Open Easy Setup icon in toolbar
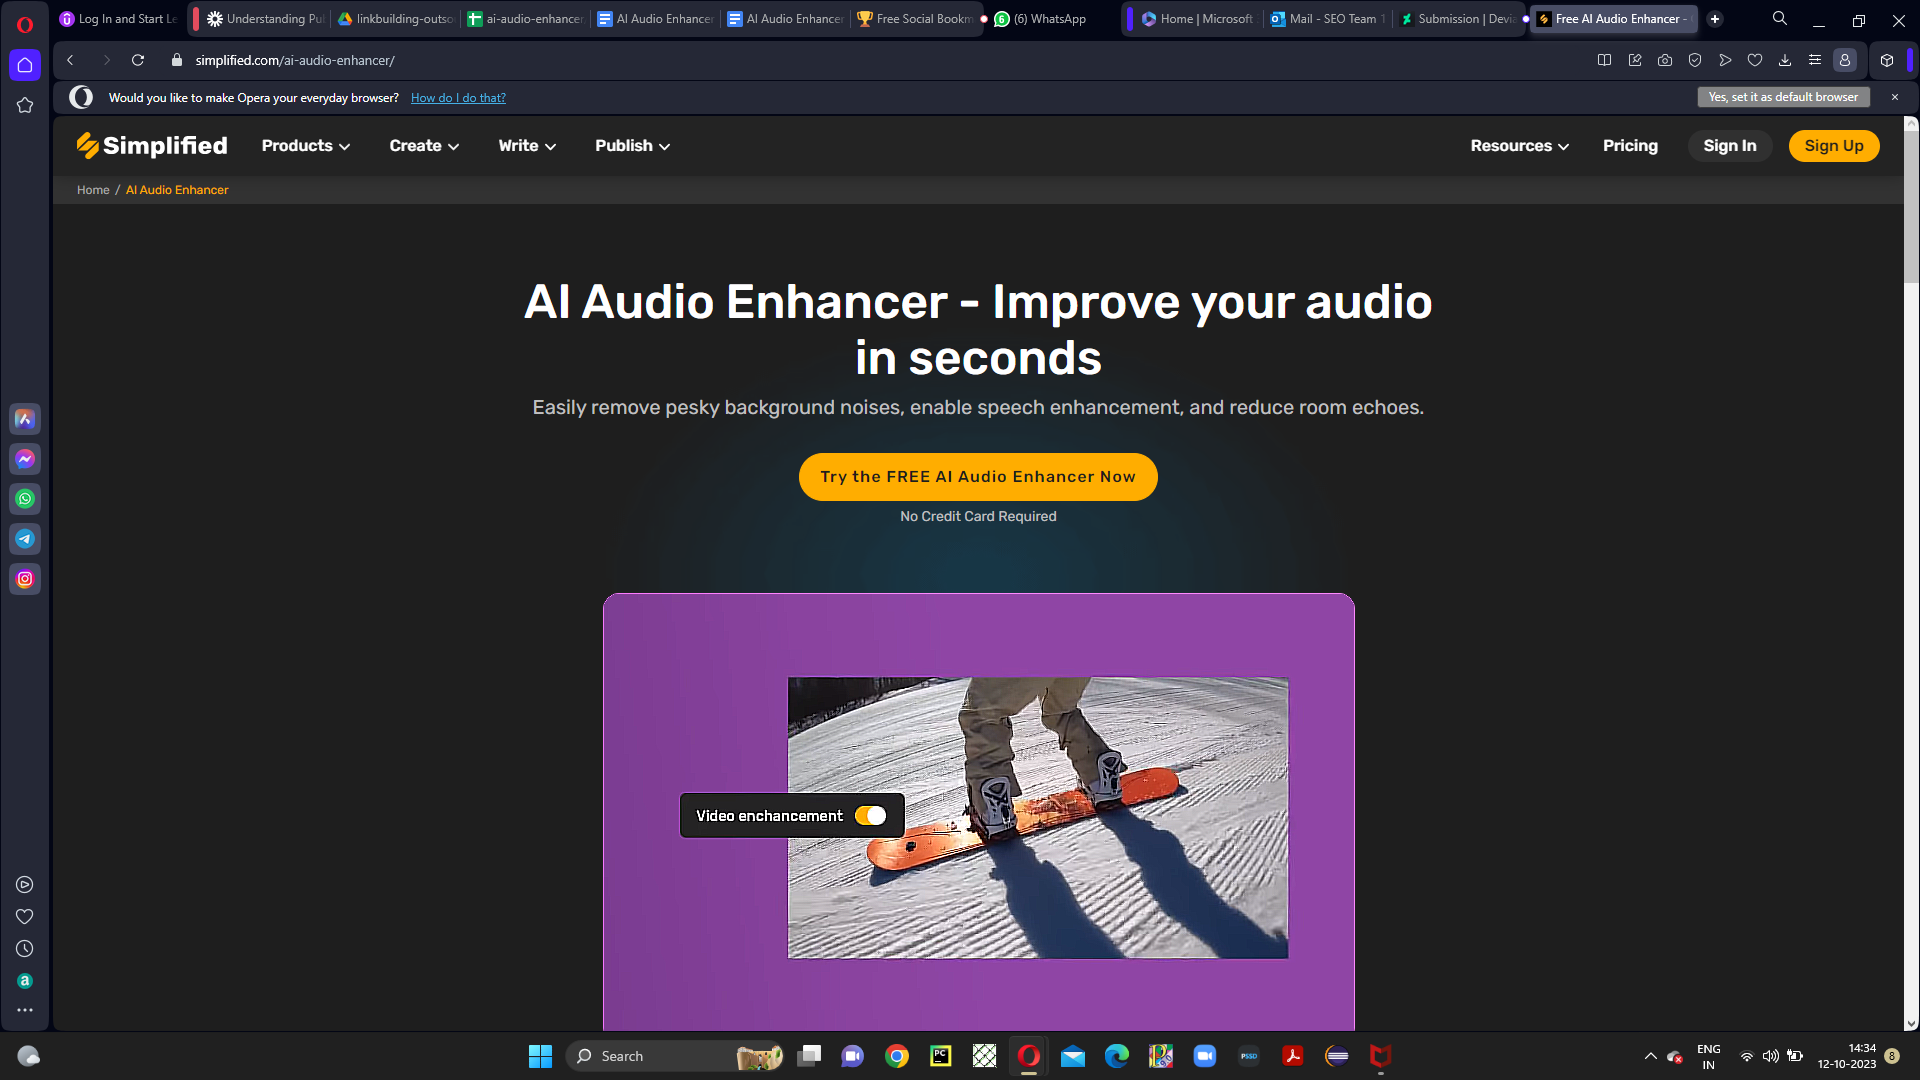This screenshot has width=1920, height=1080. click(x=1815, y=60)
